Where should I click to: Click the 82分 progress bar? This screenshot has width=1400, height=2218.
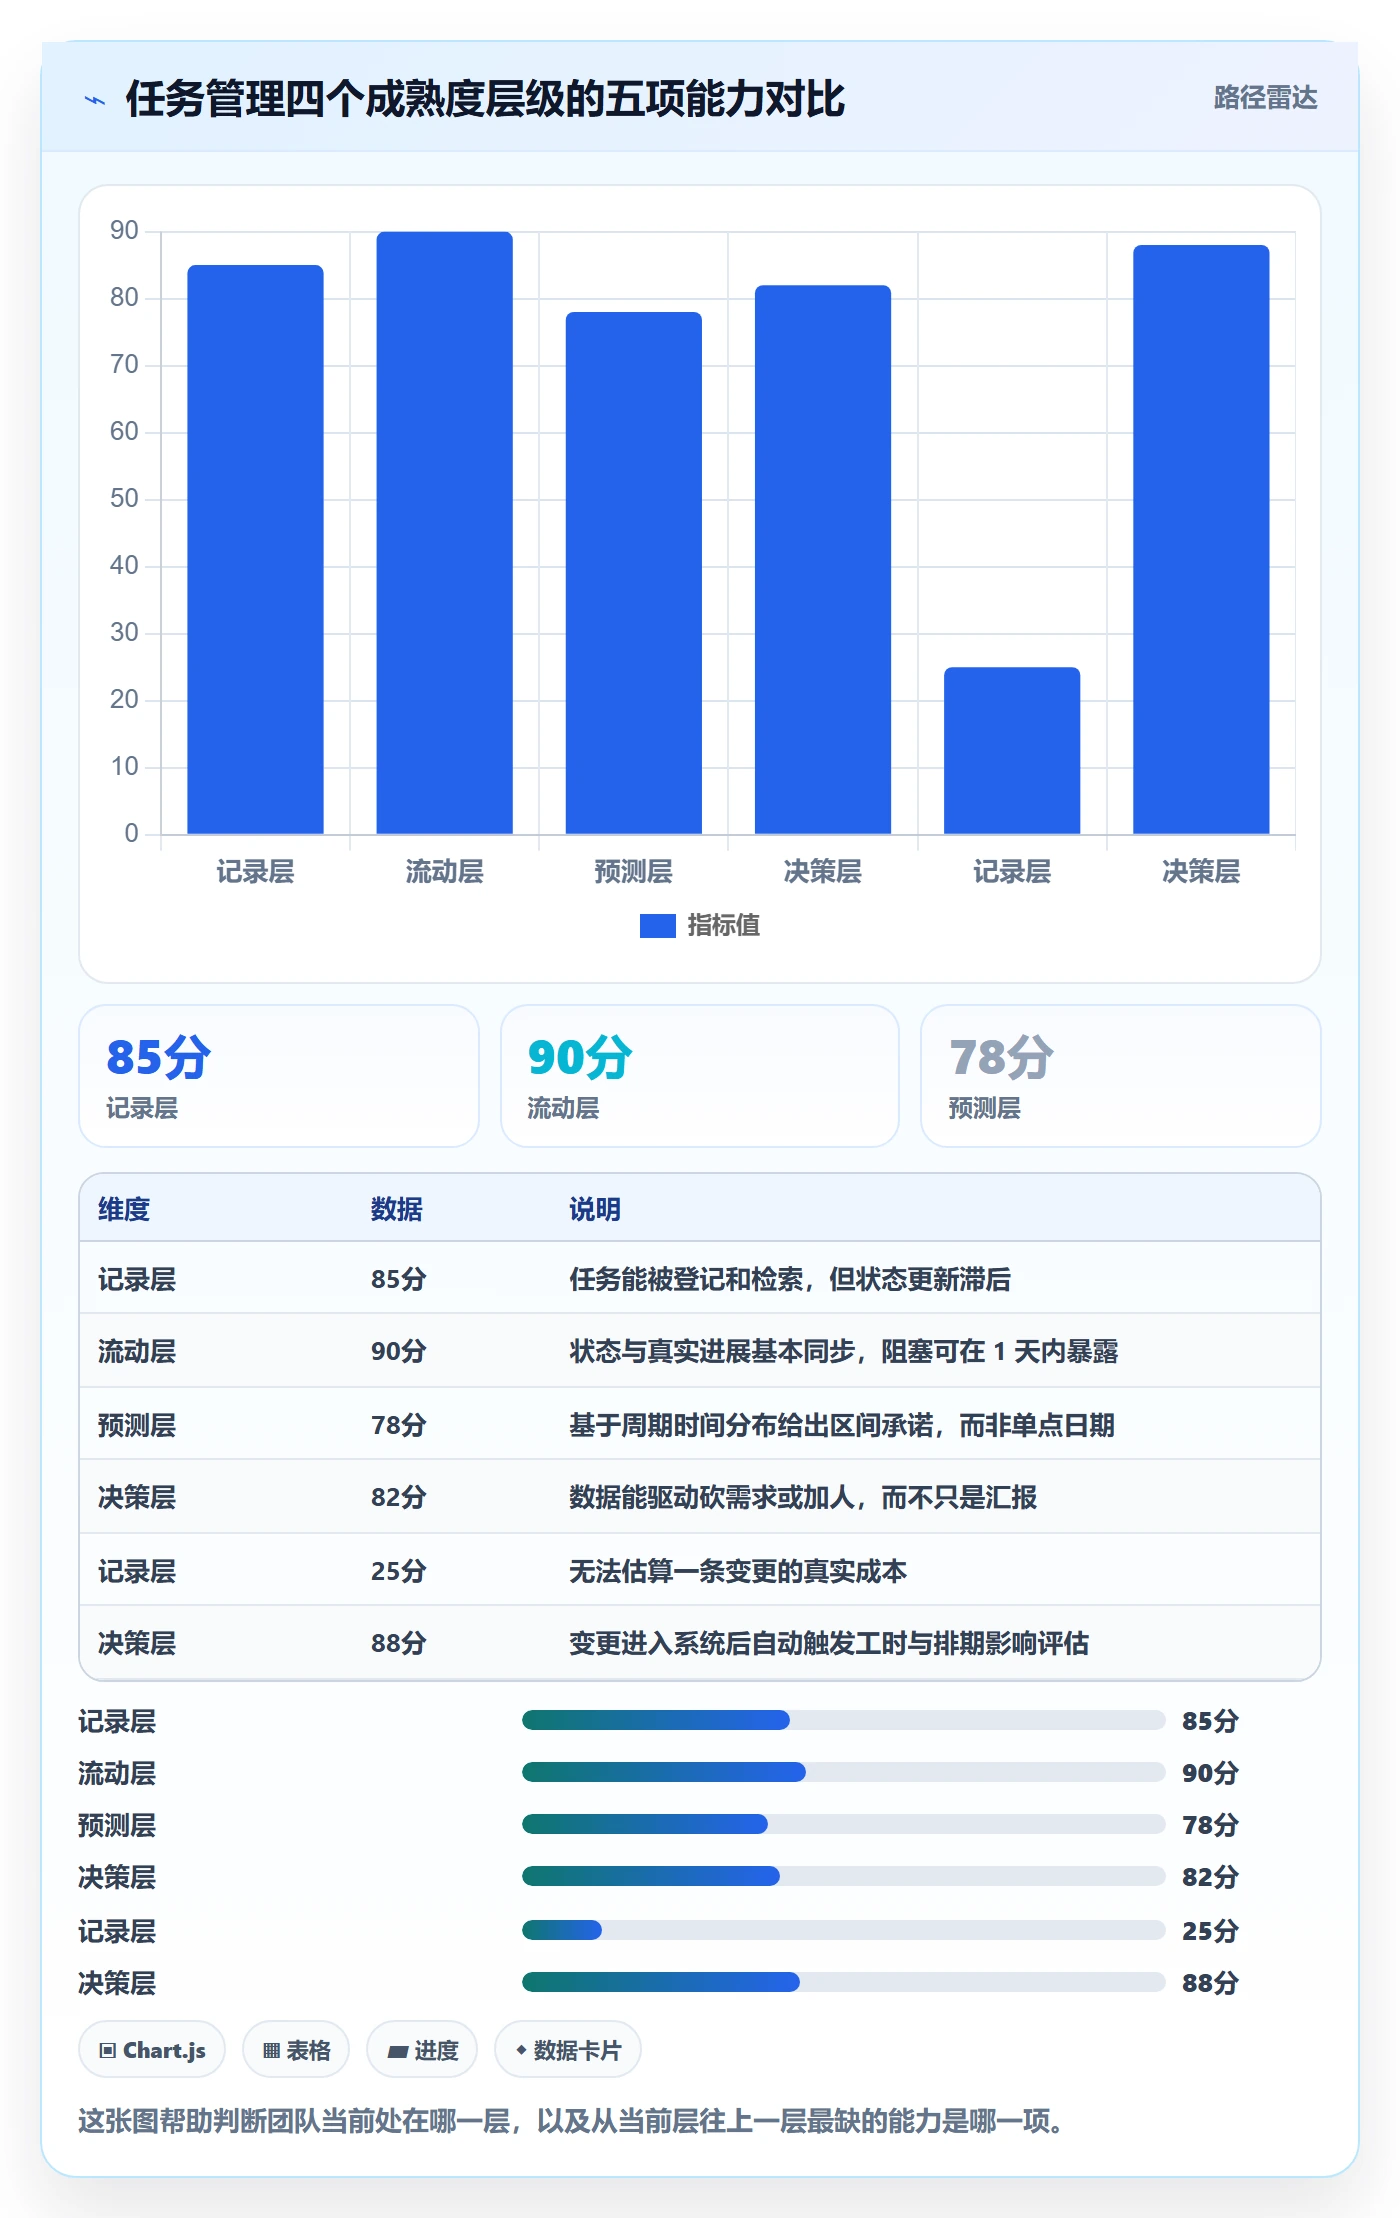843,1876
